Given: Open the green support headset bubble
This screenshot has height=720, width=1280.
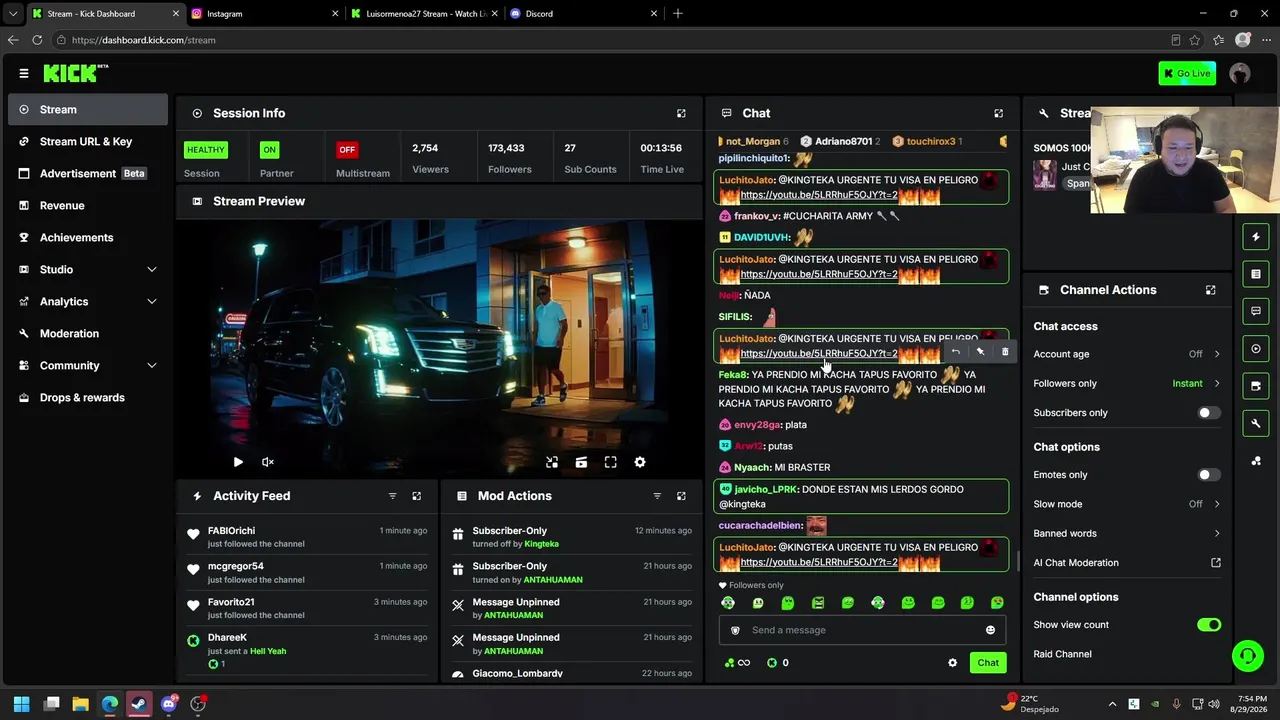Looking at the screenshot, I should tap(1247, 656).
